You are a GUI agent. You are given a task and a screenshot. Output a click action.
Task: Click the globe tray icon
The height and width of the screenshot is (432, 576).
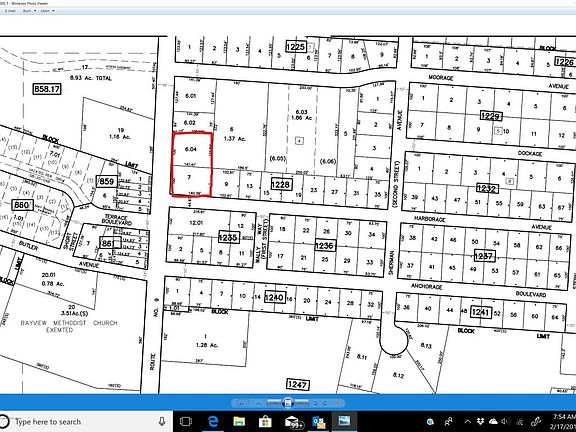click(430, 422)
